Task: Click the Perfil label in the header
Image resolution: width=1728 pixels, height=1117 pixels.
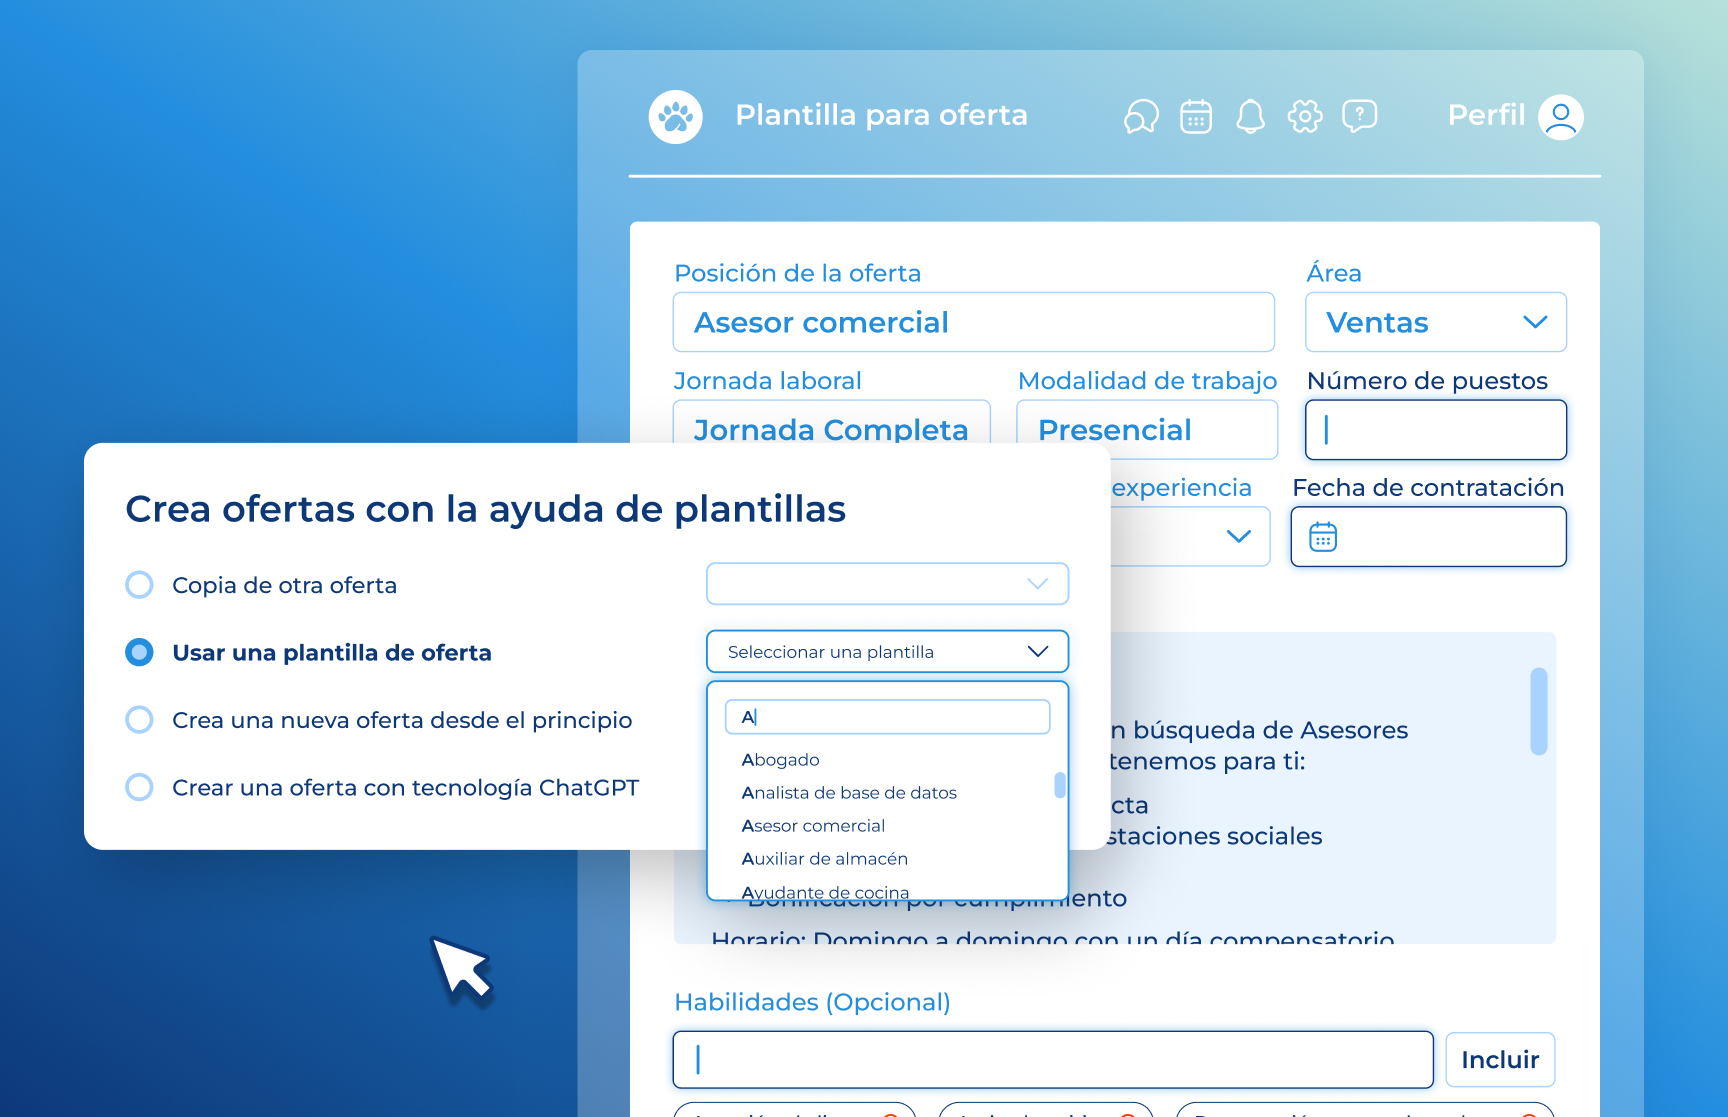Action: [x=1486, y=116]
